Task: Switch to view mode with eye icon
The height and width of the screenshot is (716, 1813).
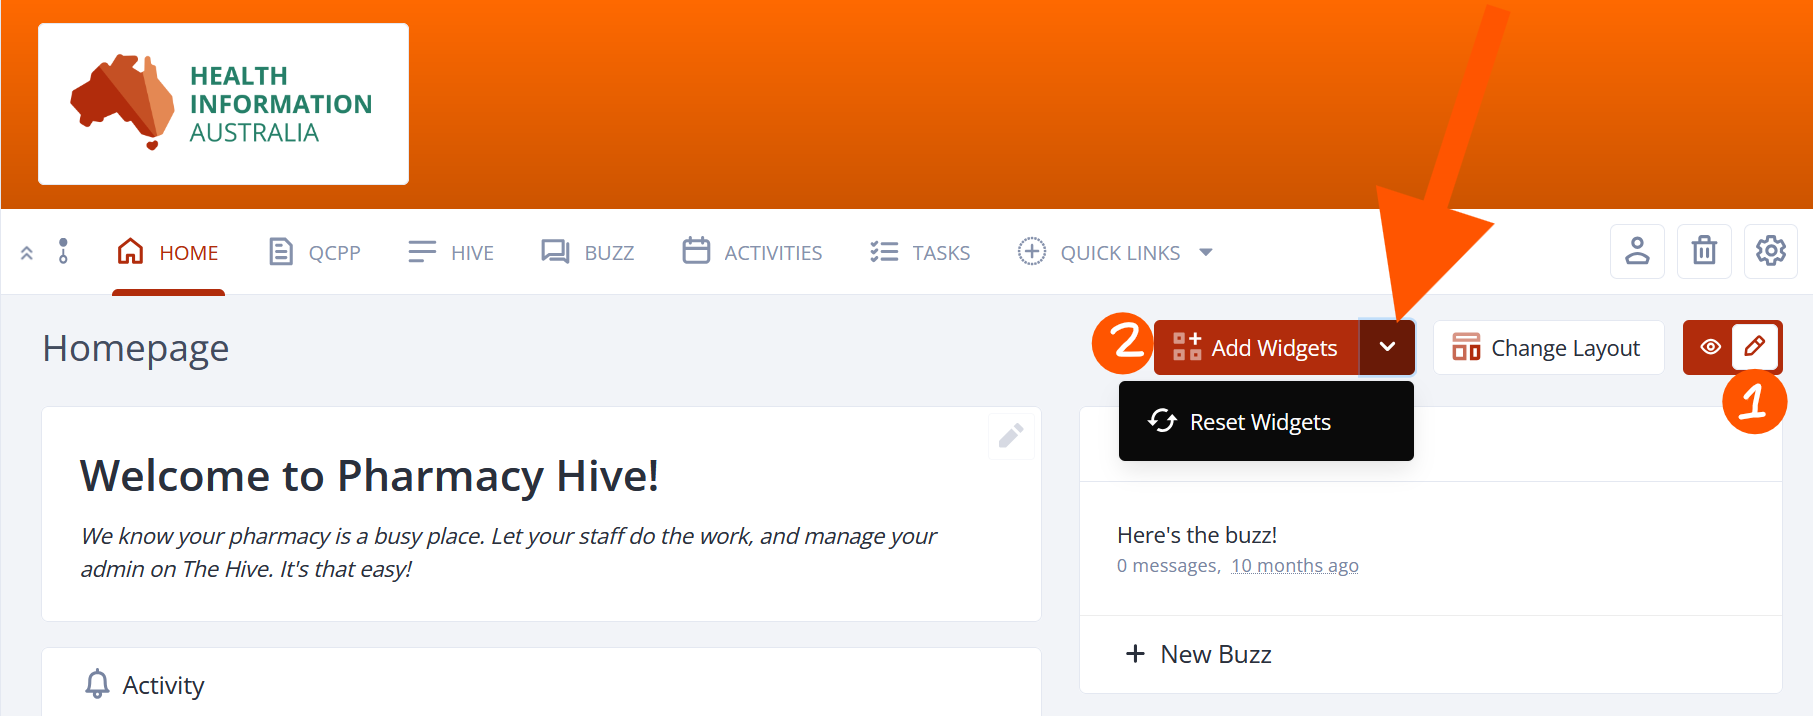Action: (x=1710, y=347)
